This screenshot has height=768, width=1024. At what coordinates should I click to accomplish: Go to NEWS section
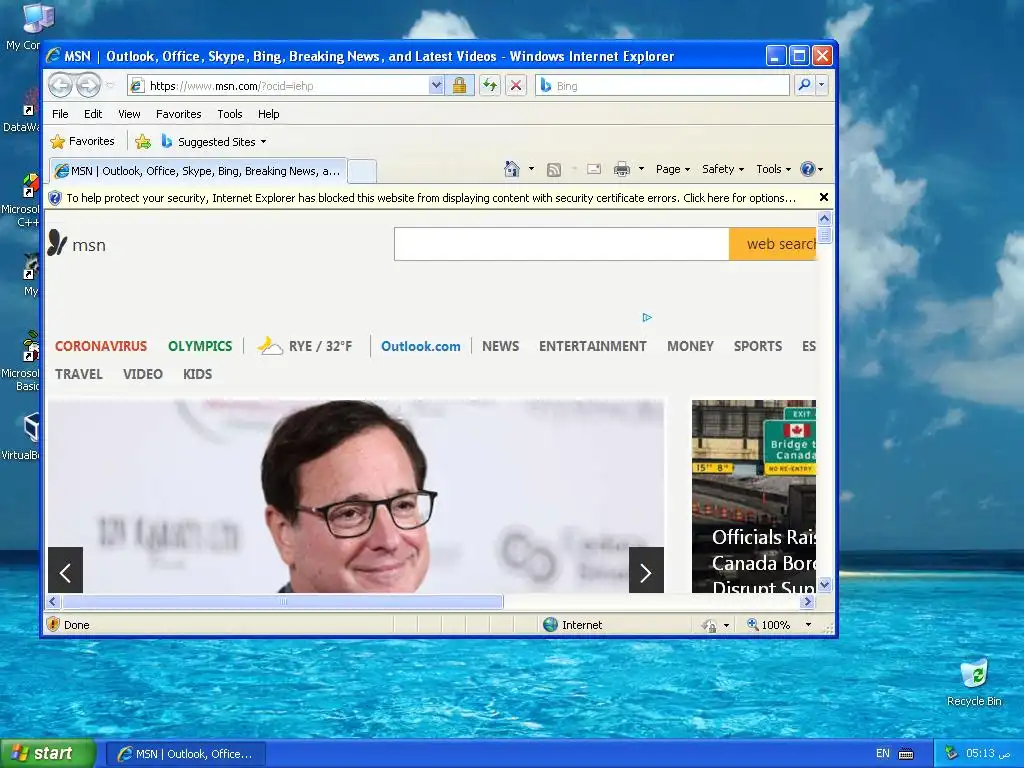[x=500, y=346]
